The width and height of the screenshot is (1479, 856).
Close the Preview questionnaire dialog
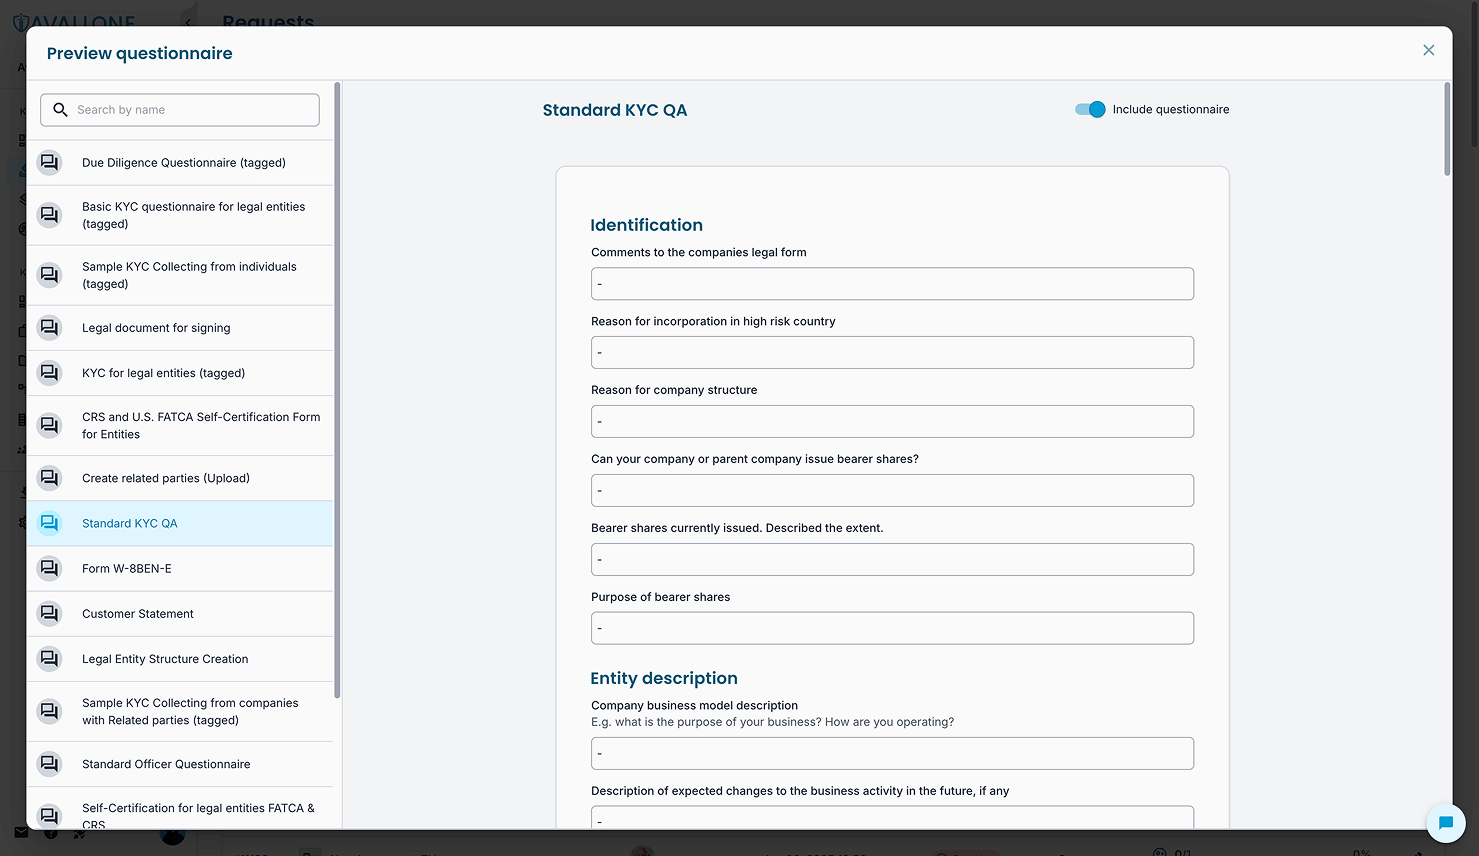(1428, 49)
